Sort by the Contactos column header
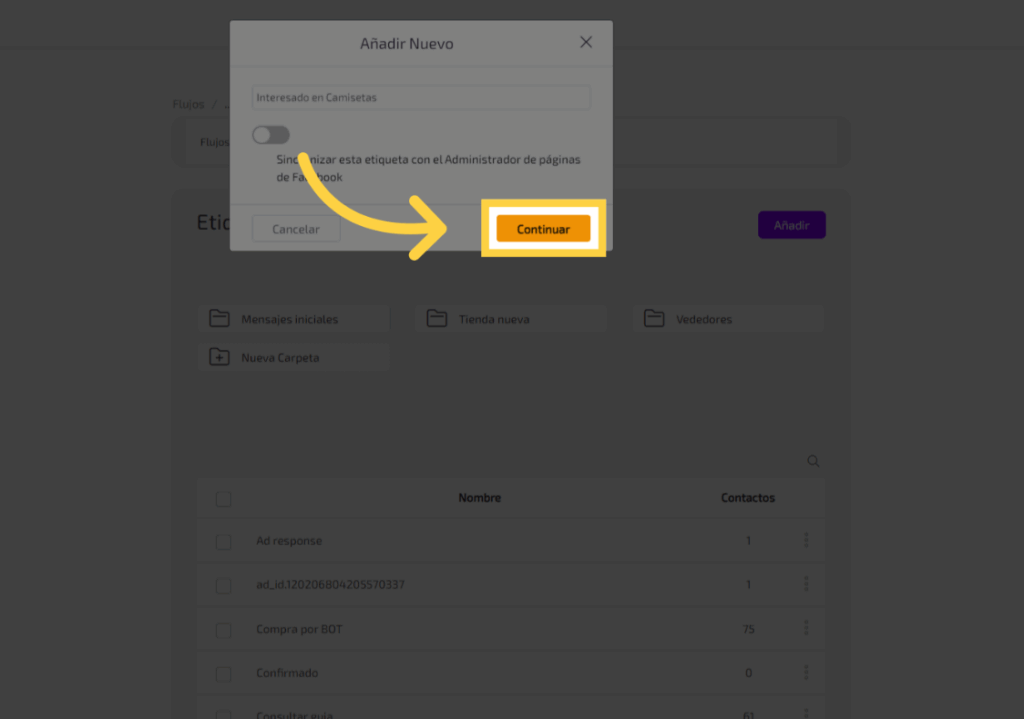Viewport: 1024px width, 719px height. [x=748, y=498]
